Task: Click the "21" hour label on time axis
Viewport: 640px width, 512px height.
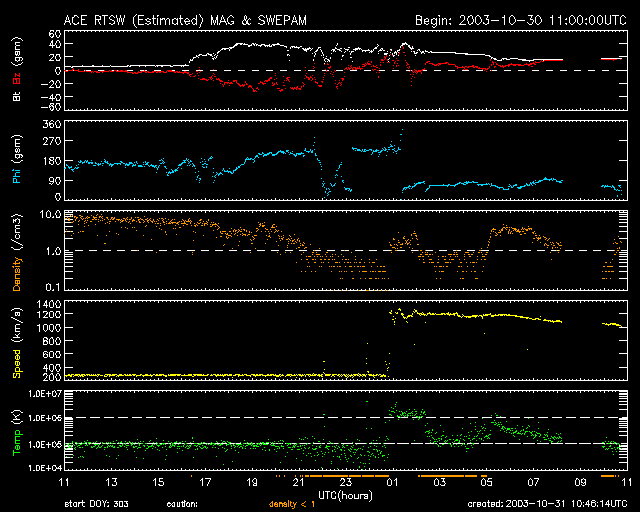Action: (299, 482)
